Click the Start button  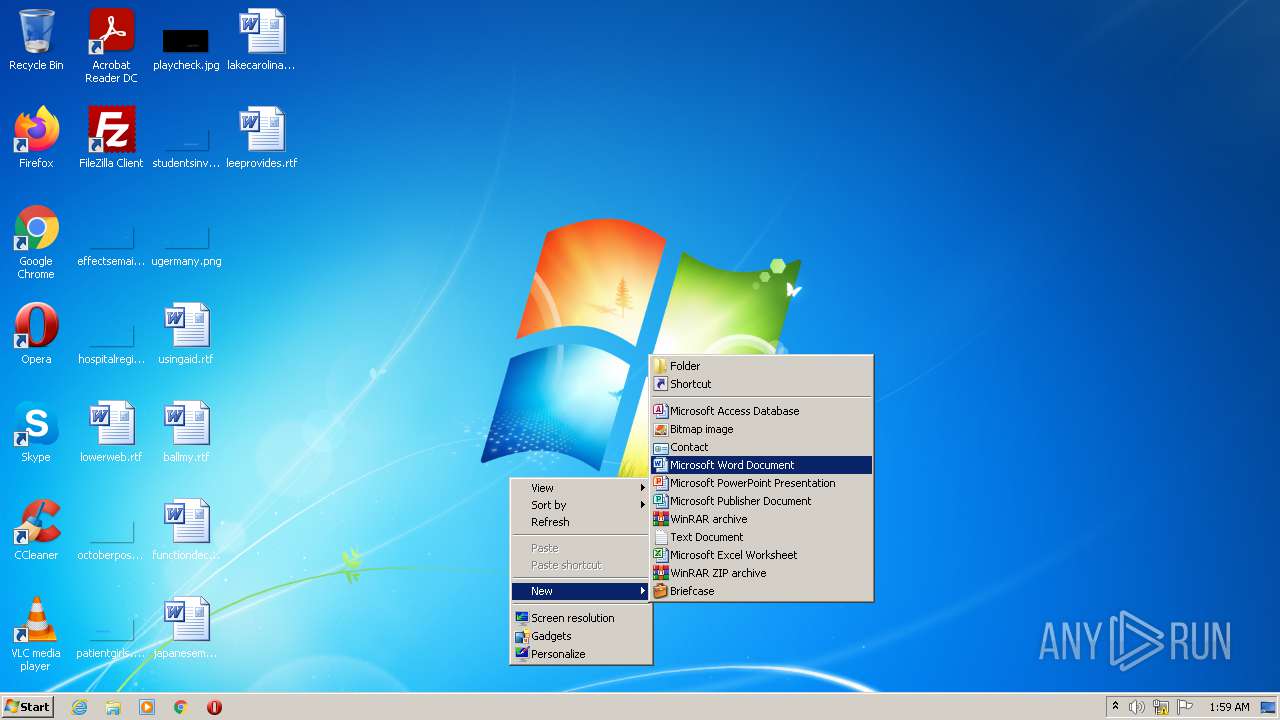(x=28, y=707)
